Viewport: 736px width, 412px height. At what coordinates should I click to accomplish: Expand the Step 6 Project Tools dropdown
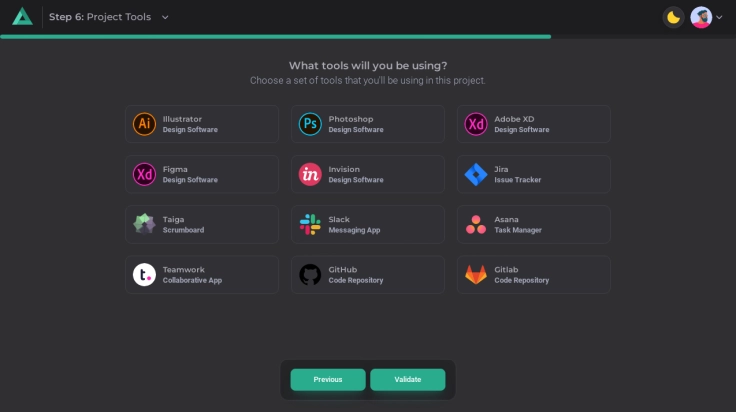[165, 17]
